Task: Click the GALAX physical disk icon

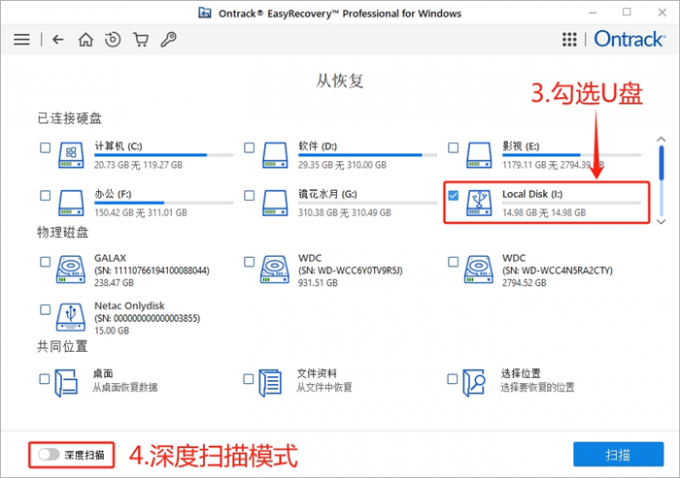Action: [x=70, y=269]
